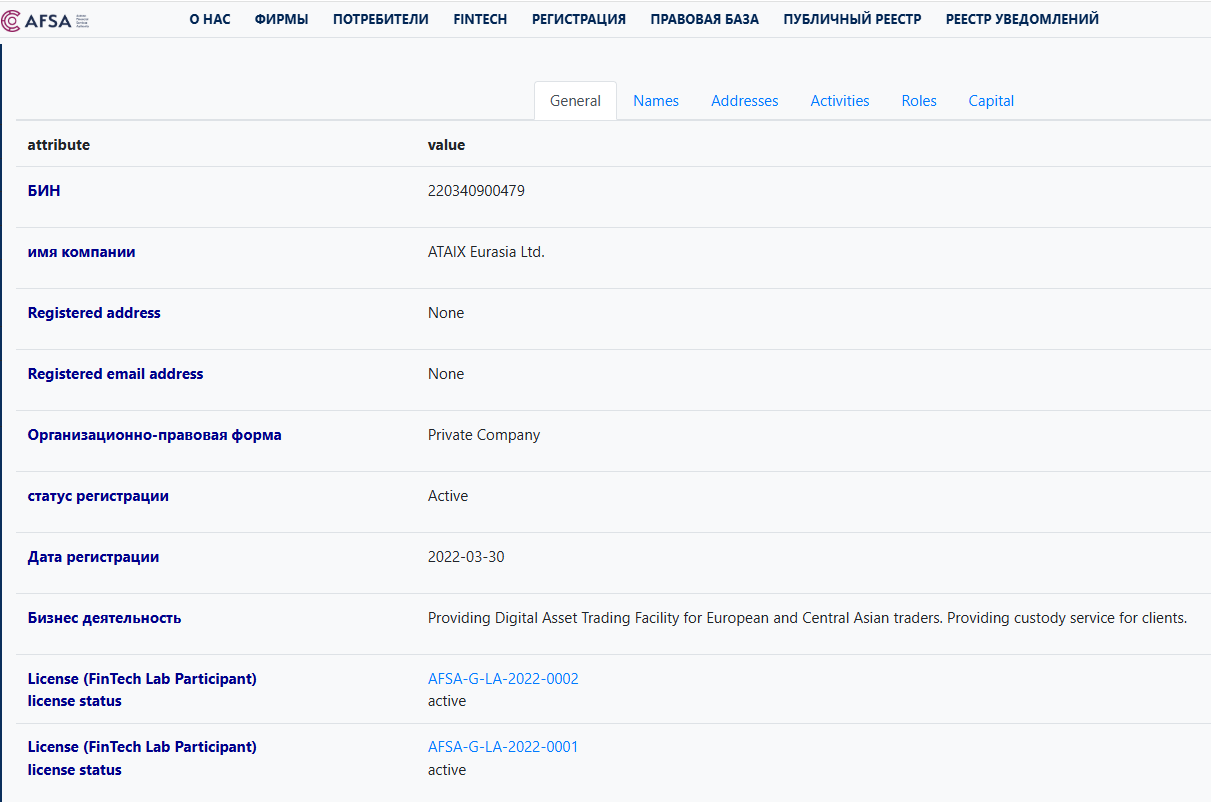Click the Registered email address label

click(x=116, y=374)
